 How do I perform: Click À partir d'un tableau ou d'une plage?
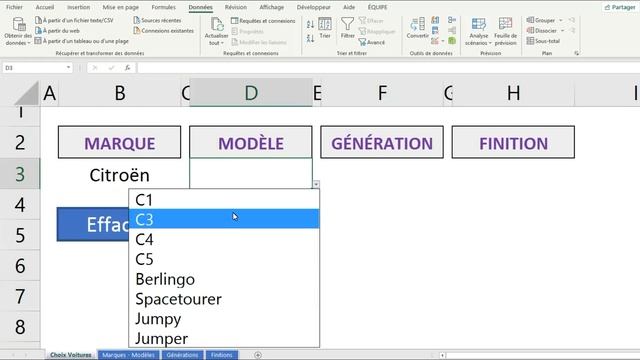(x=82, y=41)
